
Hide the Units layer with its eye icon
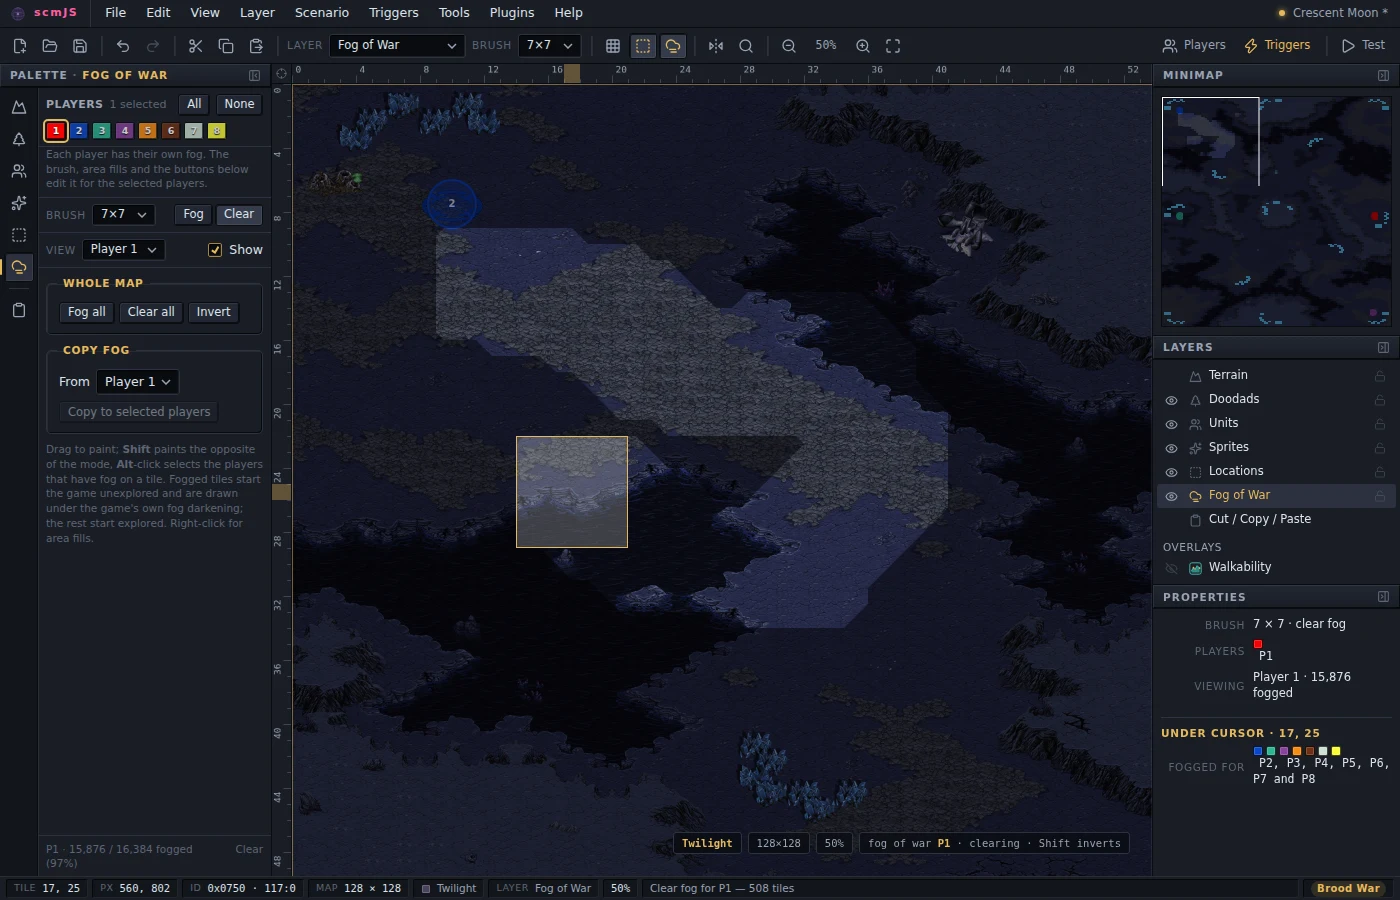click(x=1171, y=424)
